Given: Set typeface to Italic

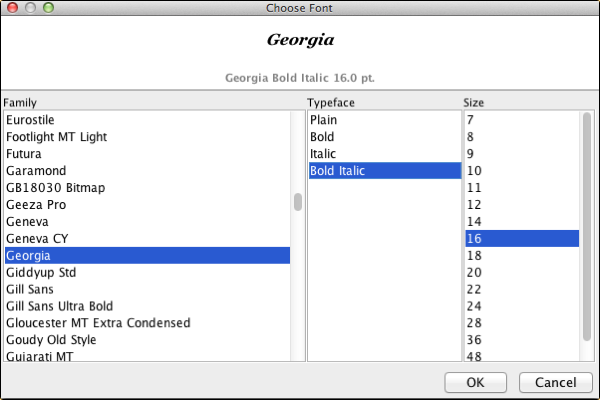Looking at the screenshot, I should click(385, 153).
